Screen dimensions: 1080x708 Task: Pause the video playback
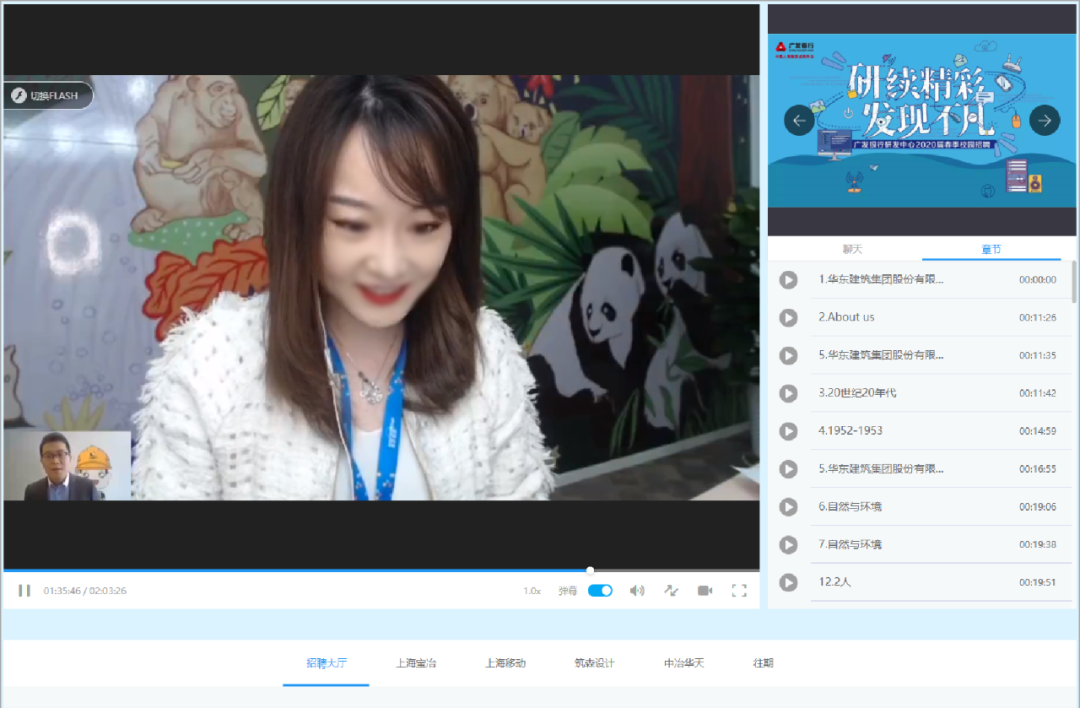pyautogui.click(x=24, y=590)
